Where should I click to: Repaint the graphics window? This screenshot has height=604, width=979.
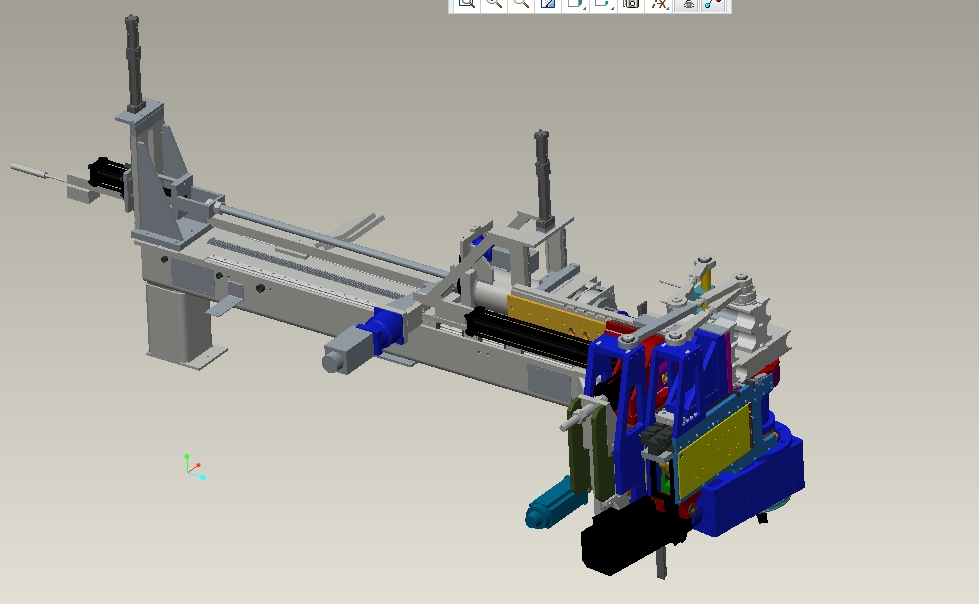548,3
